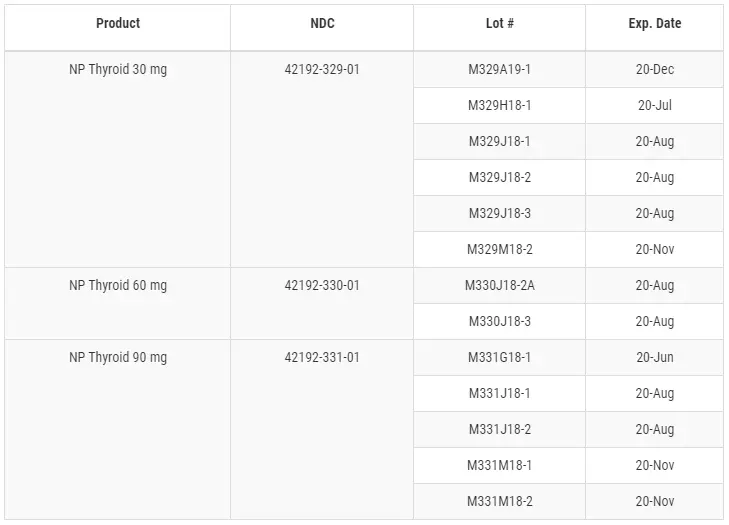Click NDC 42192-331-01

322,358
